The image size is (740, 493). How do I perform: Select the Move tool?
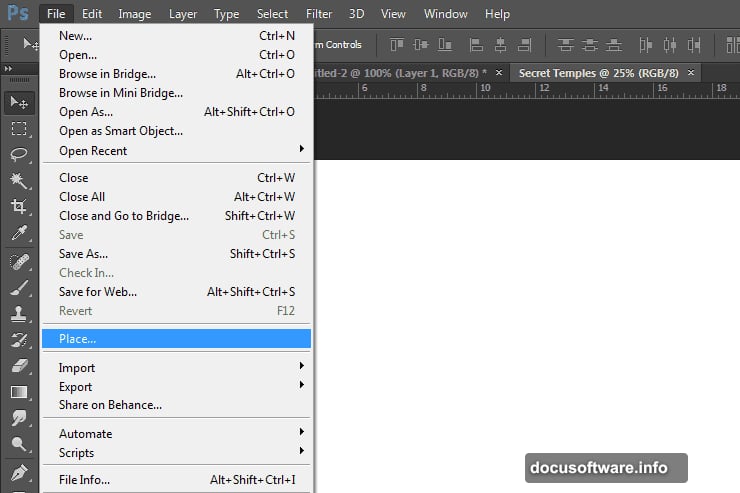pyautogui.click(x=18, y=102)
